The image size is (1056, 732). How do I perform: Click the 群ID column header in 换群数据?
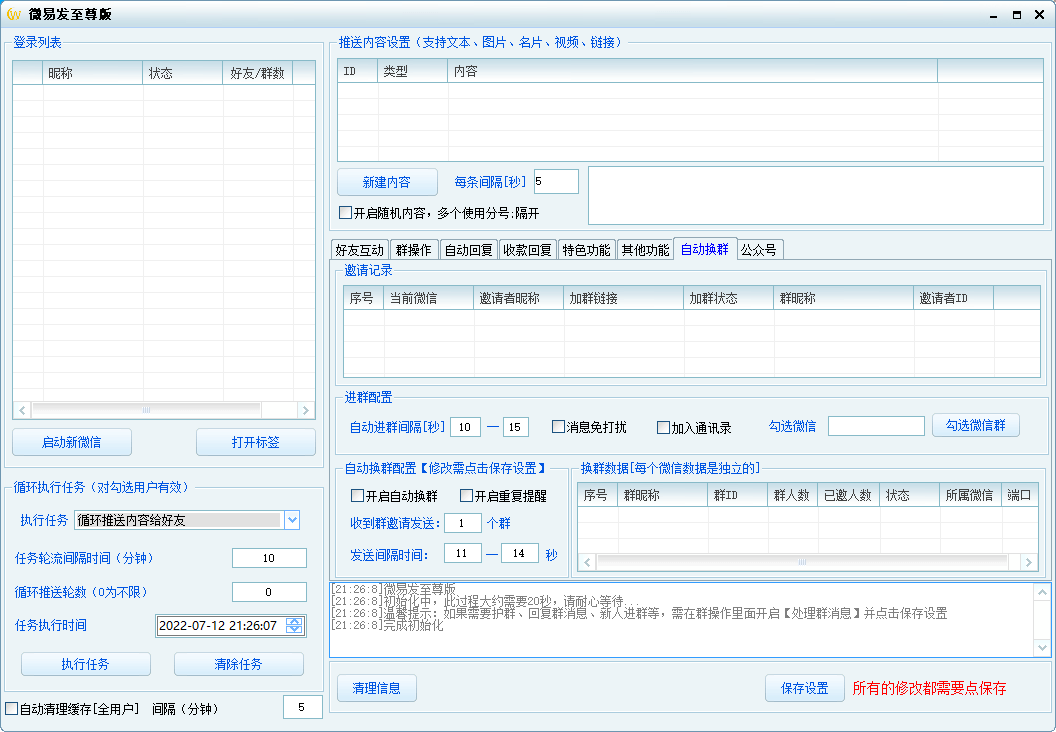(737, 495)
